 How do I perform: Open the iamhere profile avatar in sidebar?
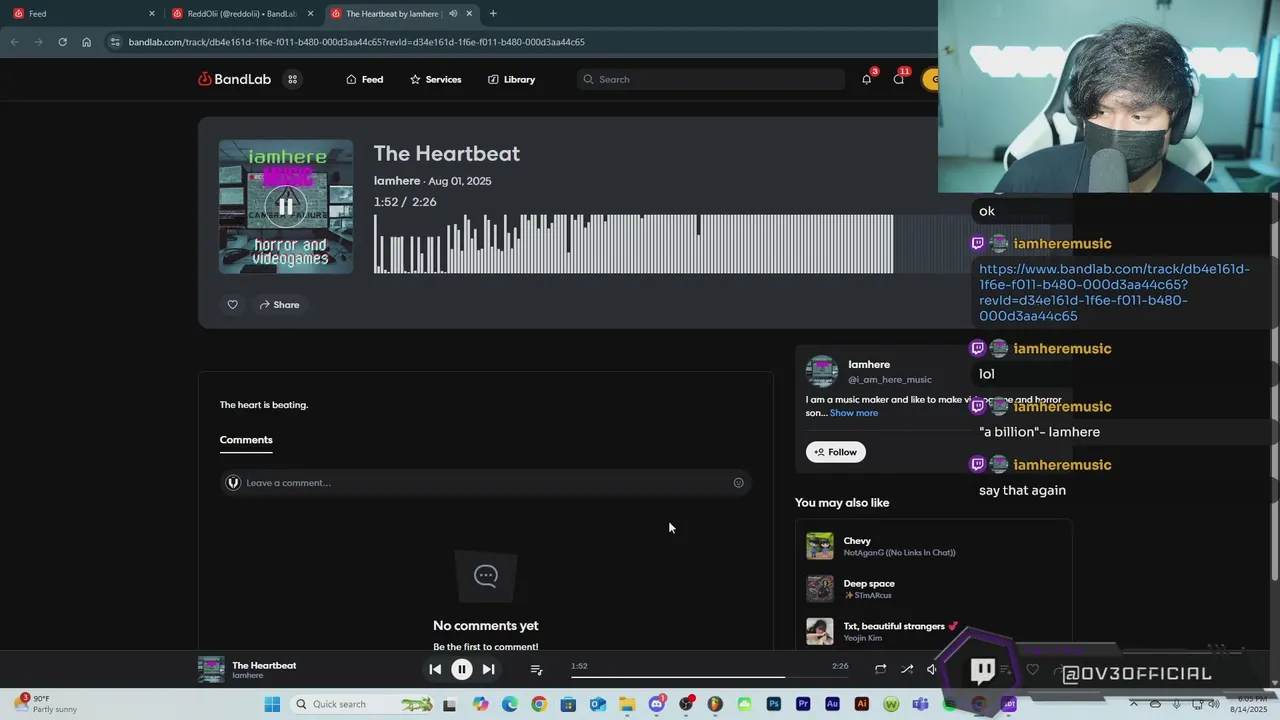(x=822, y=371)
